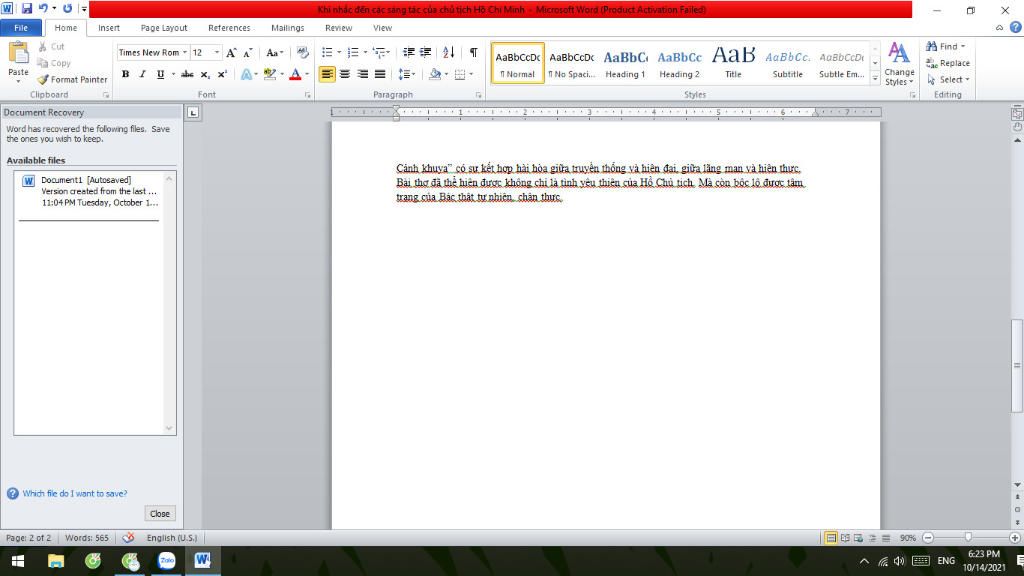Align paragraph text right
This screenshot has width=1024, height=576.
(362, 74)
